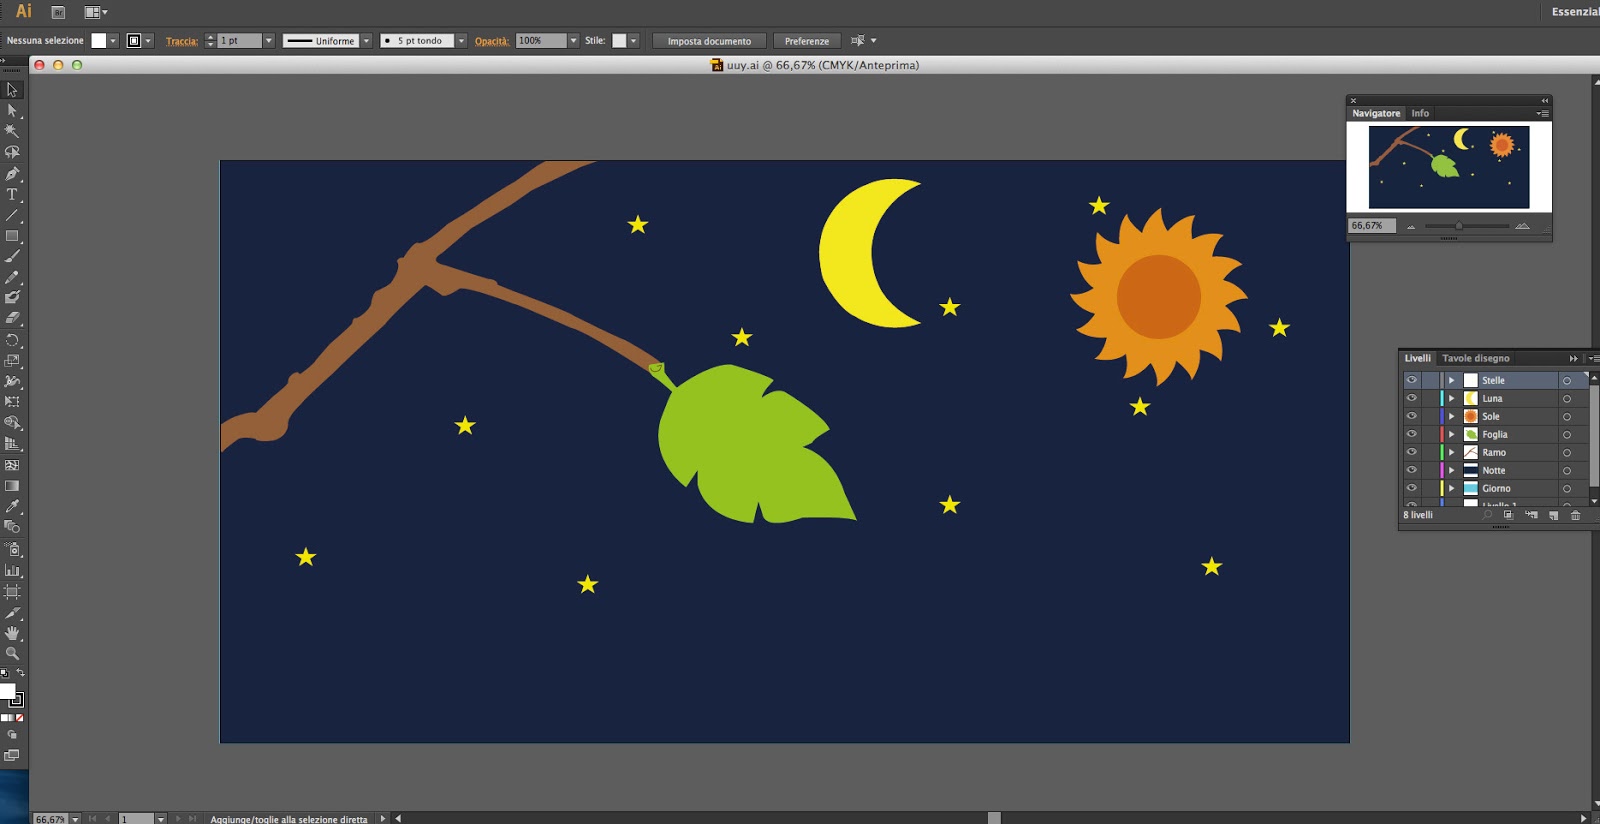Open the arrange documents dropdown
Image resolution: width=1600 pixels, height=824 pixels.
[96, 12]
